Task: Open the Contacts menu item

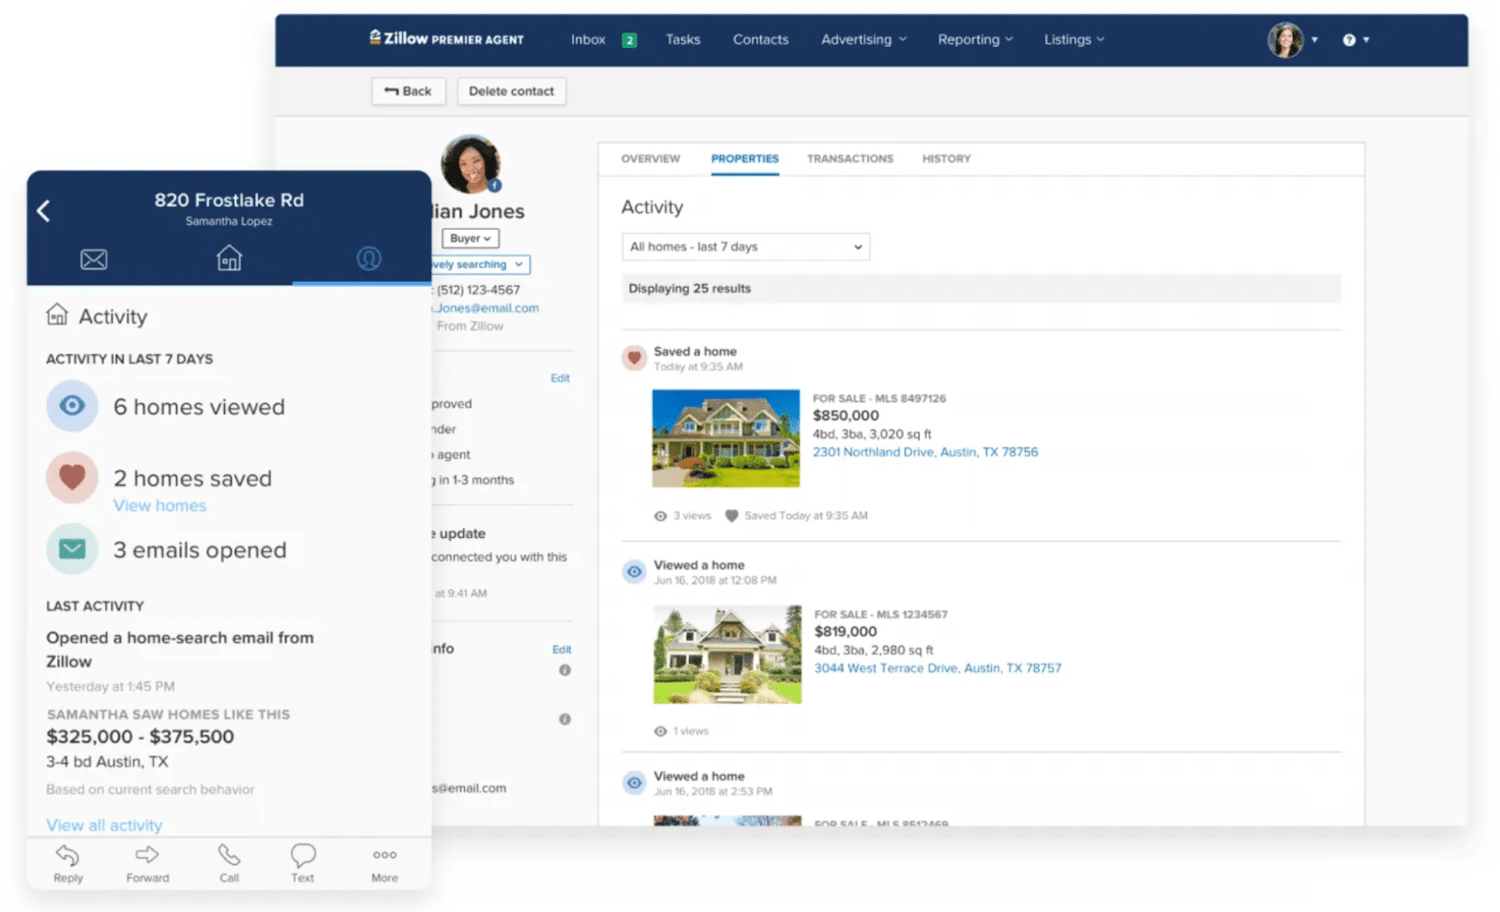Action: (x=760, y=39)
